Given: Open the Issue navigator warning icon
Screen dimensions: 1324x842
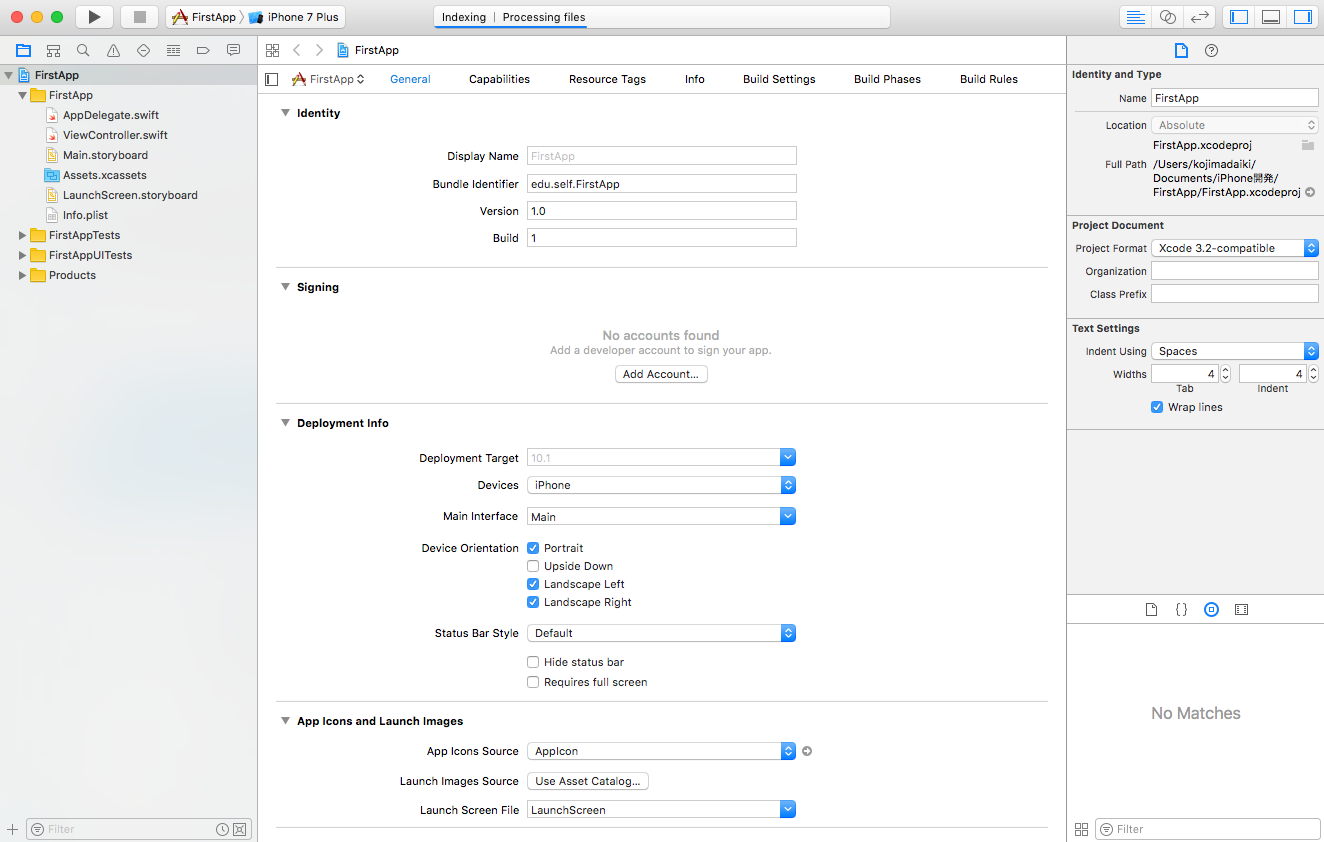Looking at the screenshot, I should pos(114,50).
